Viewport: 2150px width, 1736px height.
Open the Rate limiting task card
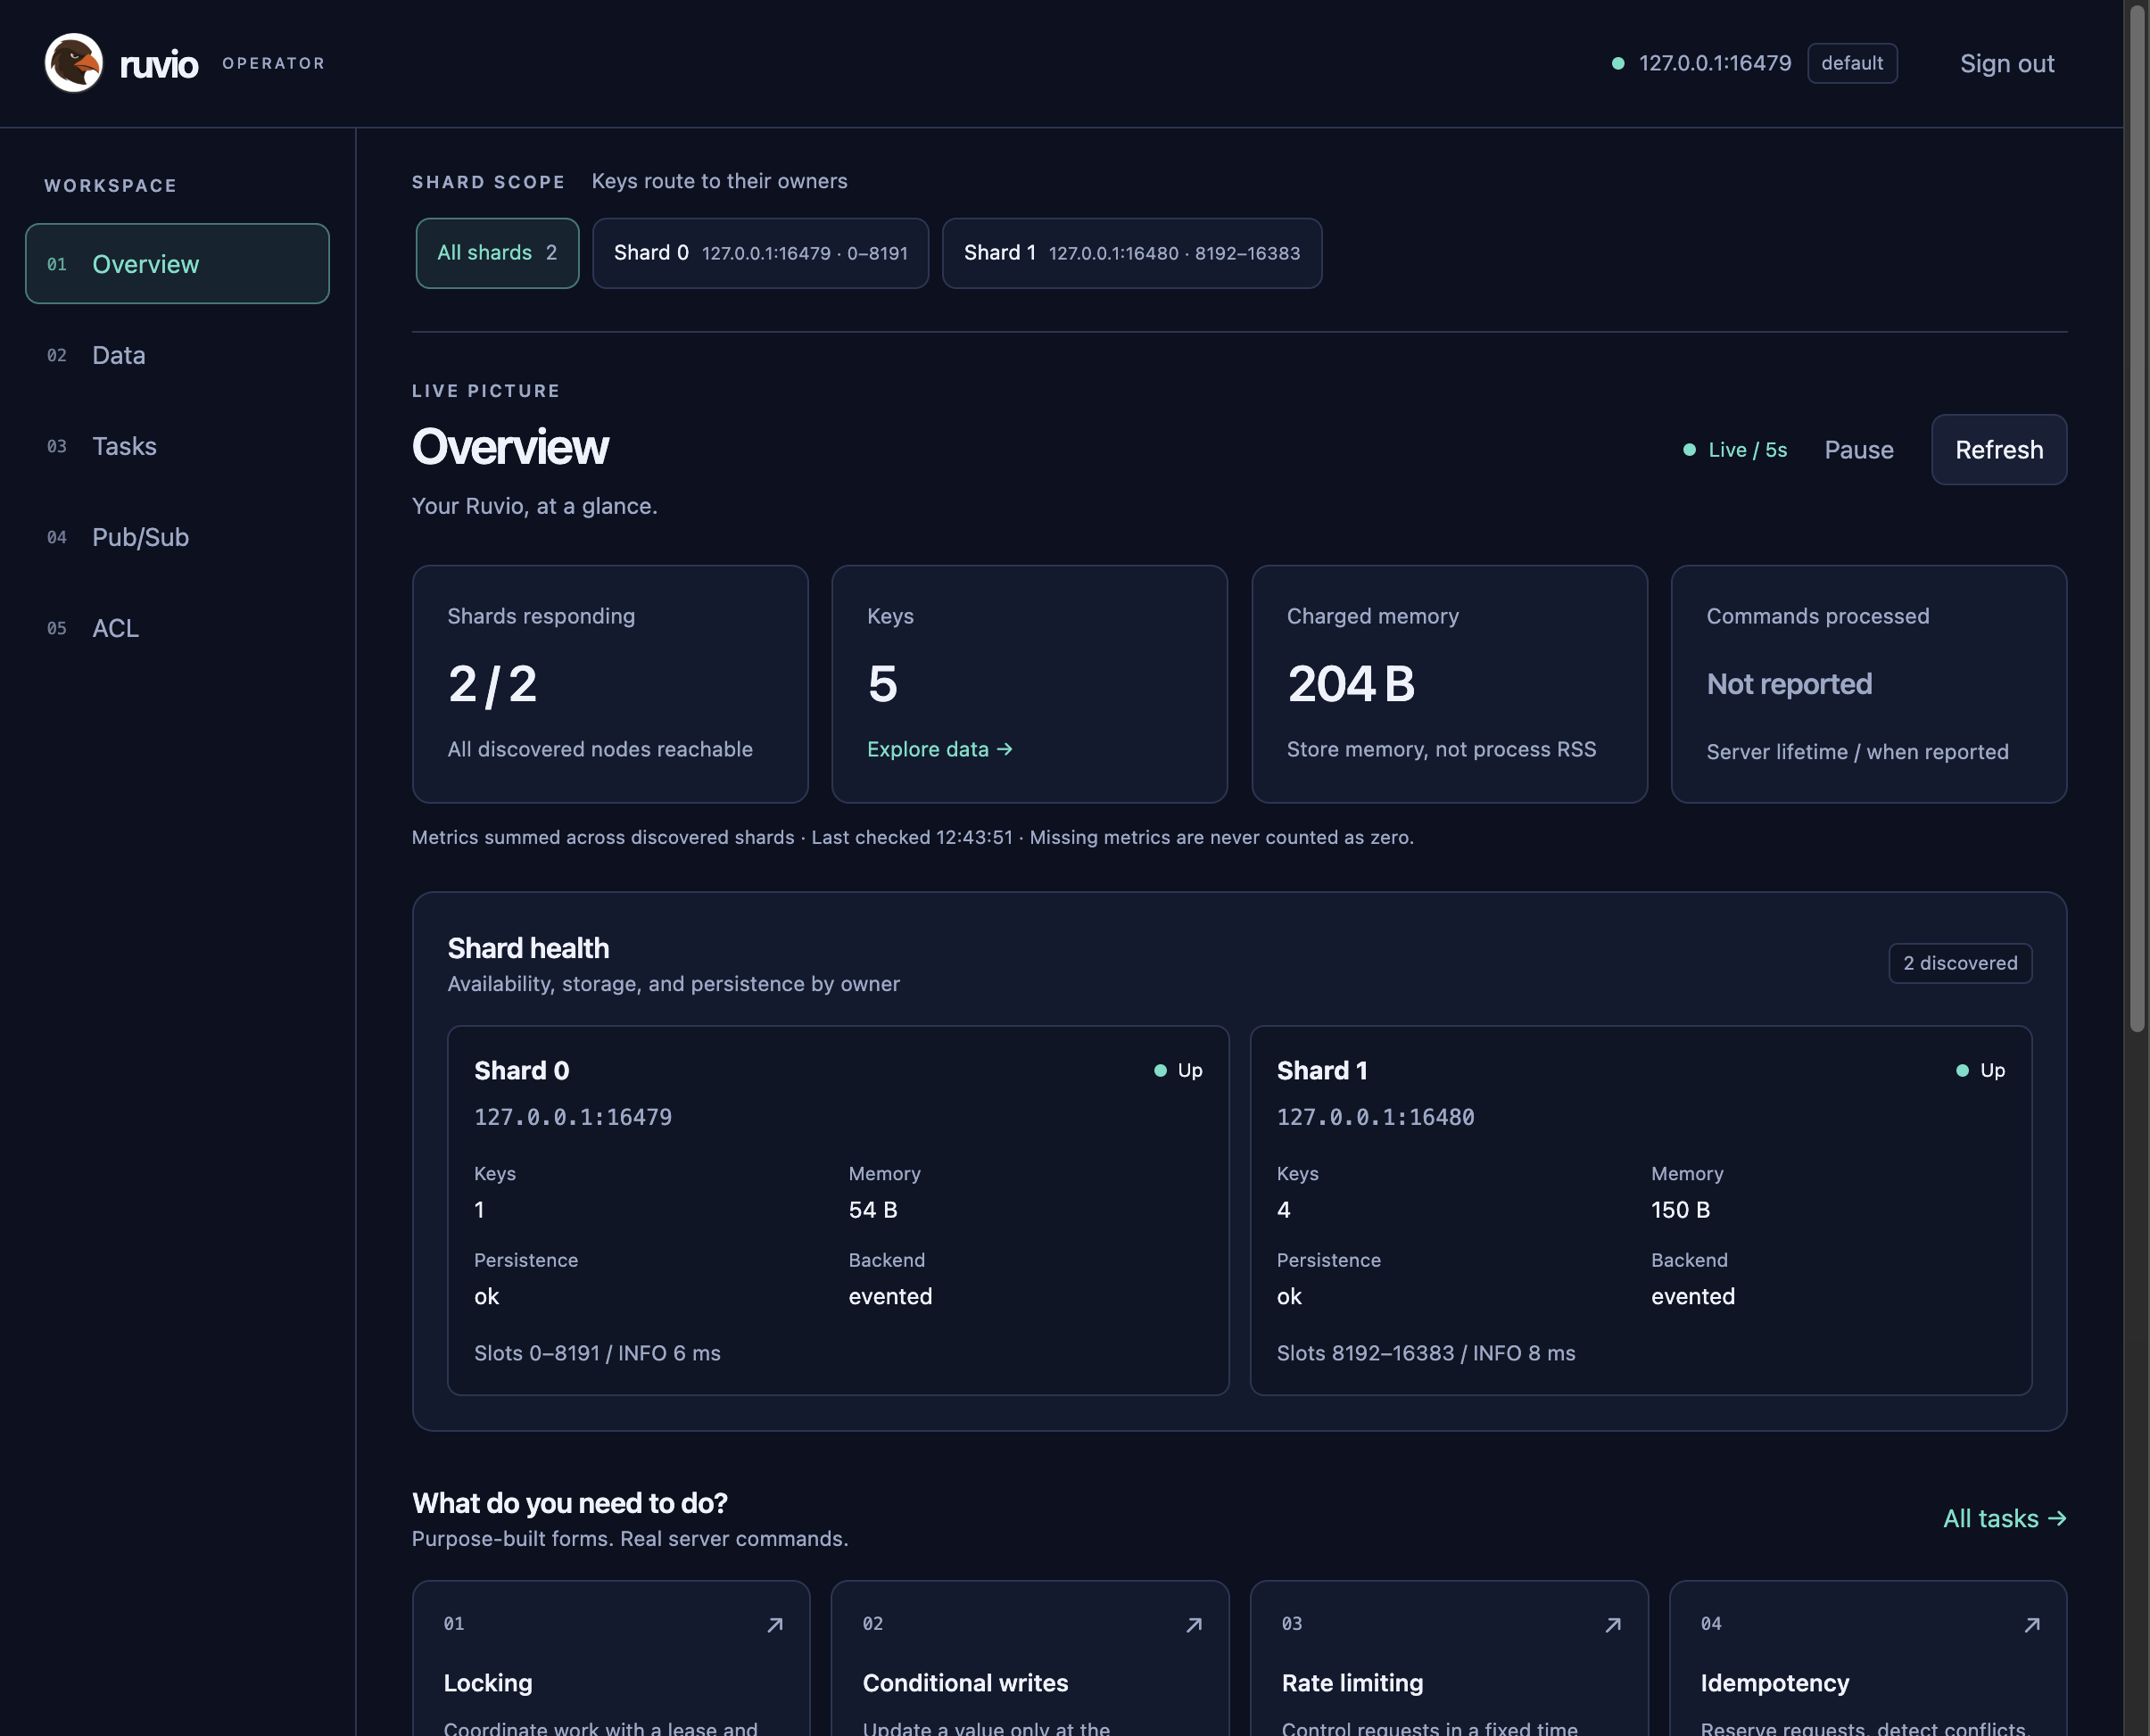[x=1449, y=1658]
